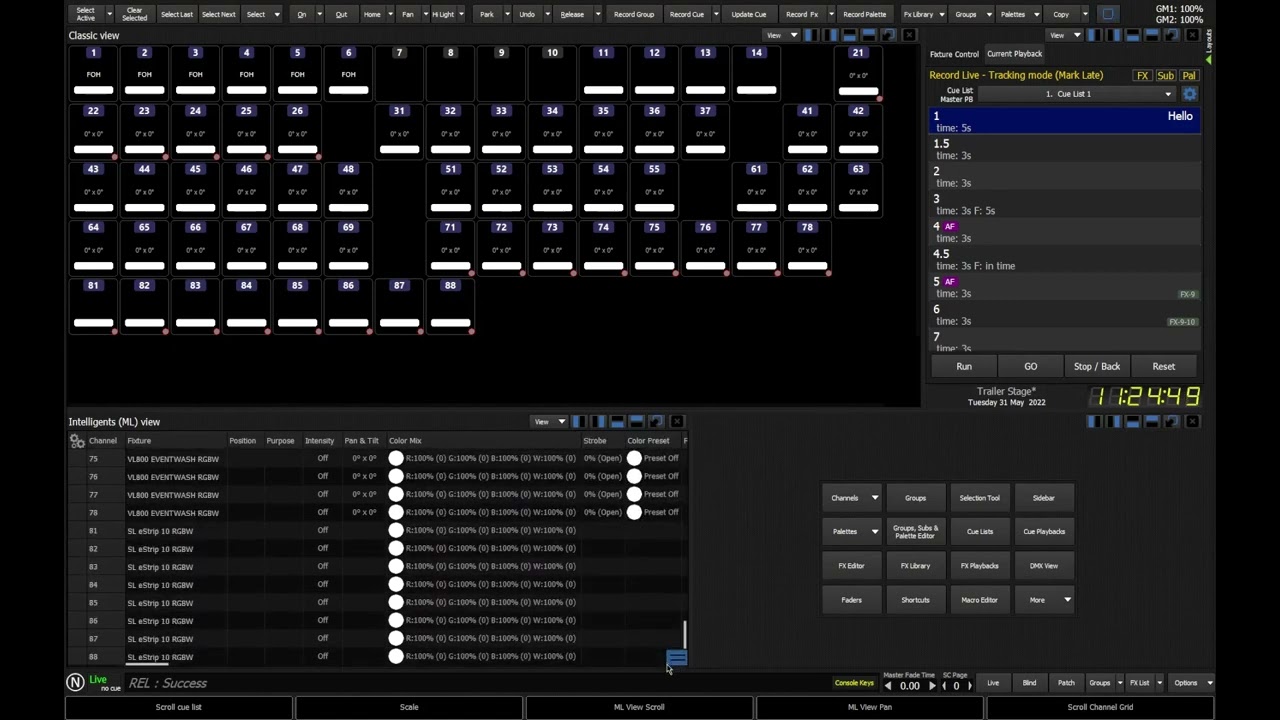Image resolution: width=1280 pixels, height=720 pixels.
Task: Switch to Current Playback tab
Action: pyautogui.click(x=1014, y=54)
